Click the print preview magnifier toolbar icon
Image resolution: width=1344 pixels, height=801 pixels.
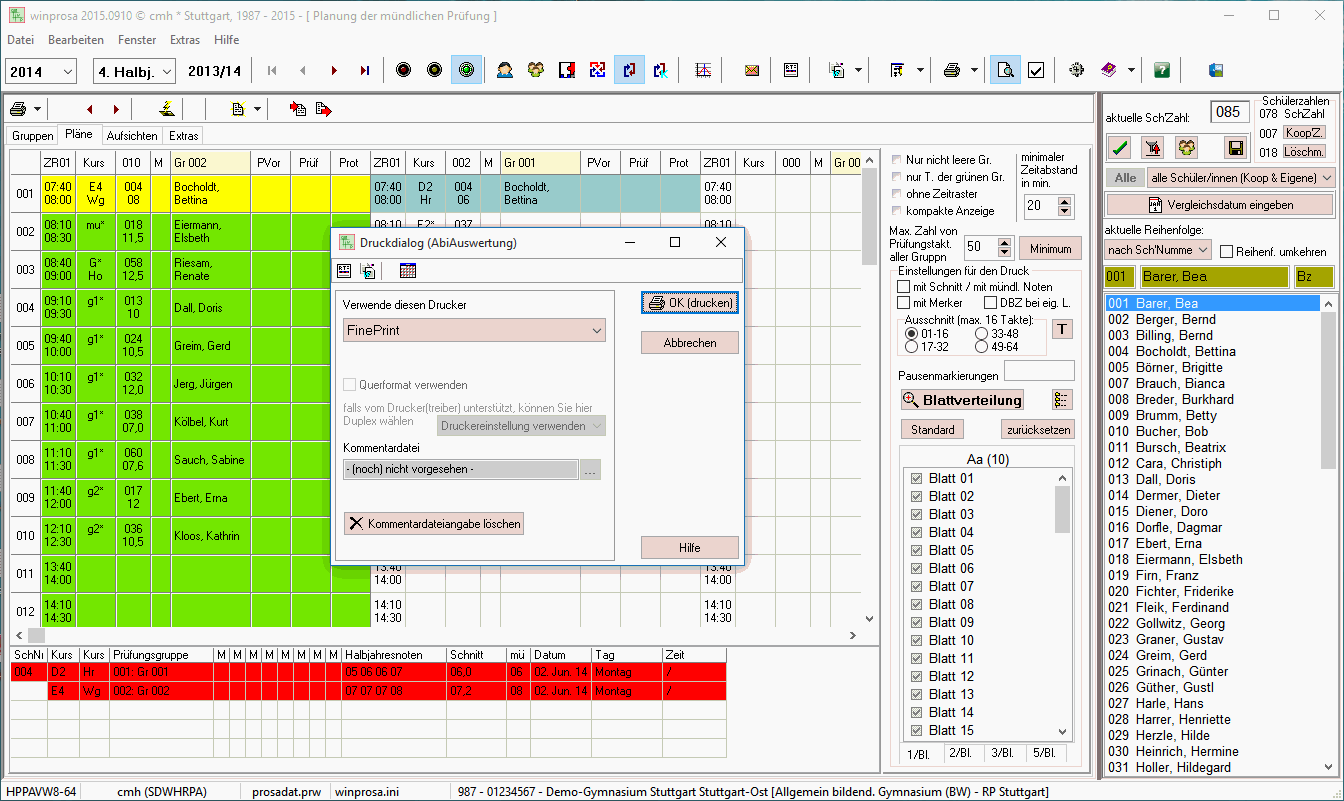[x=1005, y=70]
